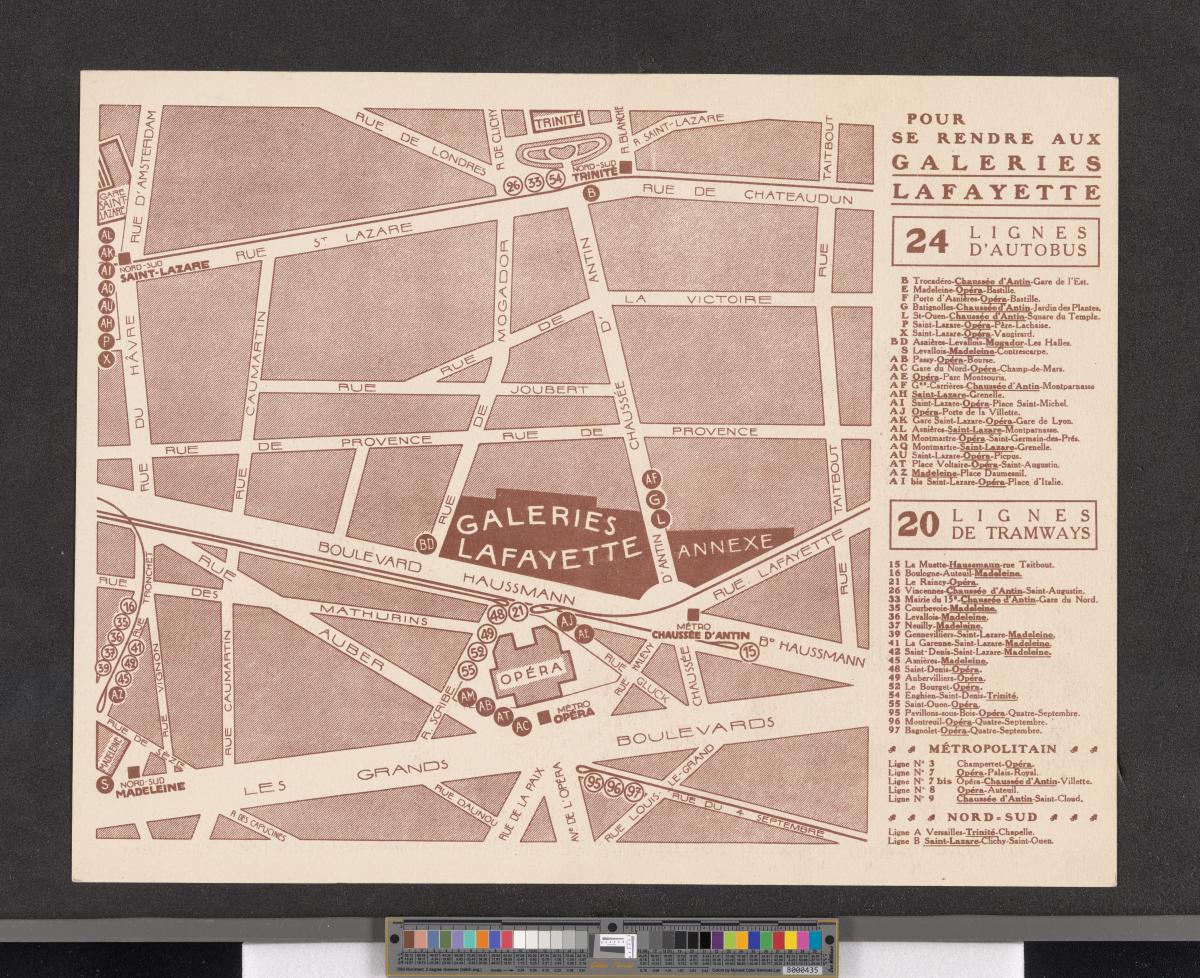Click the AL bus marker by Gare Saint-Lazare
The height and width of the screenshot is (978, 1200).
click(107, 236)
